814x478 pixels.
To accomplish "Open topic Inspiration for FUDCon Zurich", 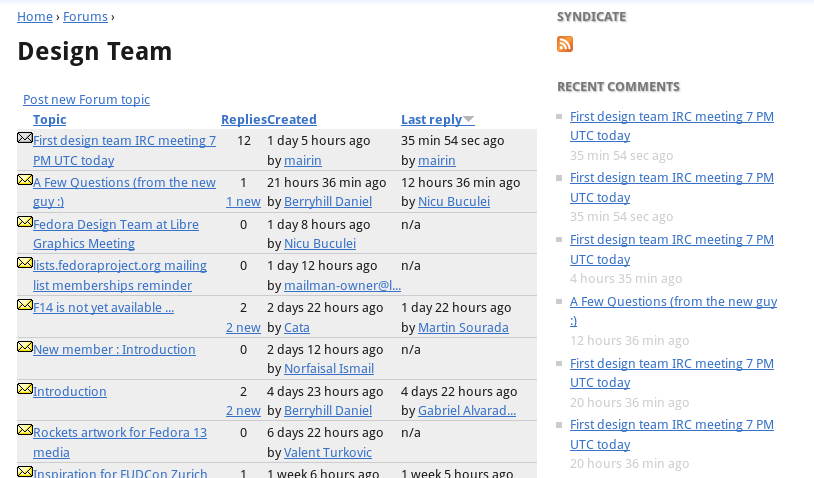I will pos(120,473).
